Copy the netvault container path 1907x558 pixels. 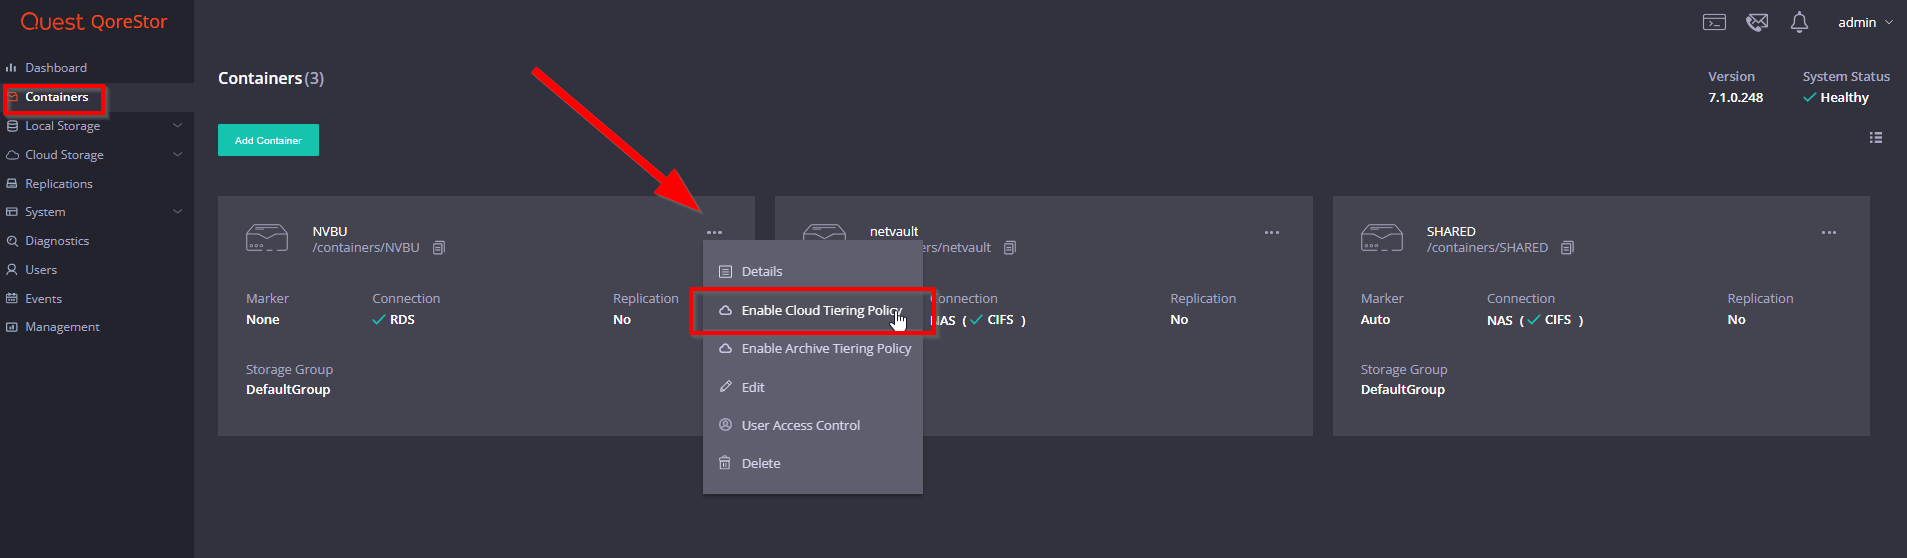(1010, 248)
